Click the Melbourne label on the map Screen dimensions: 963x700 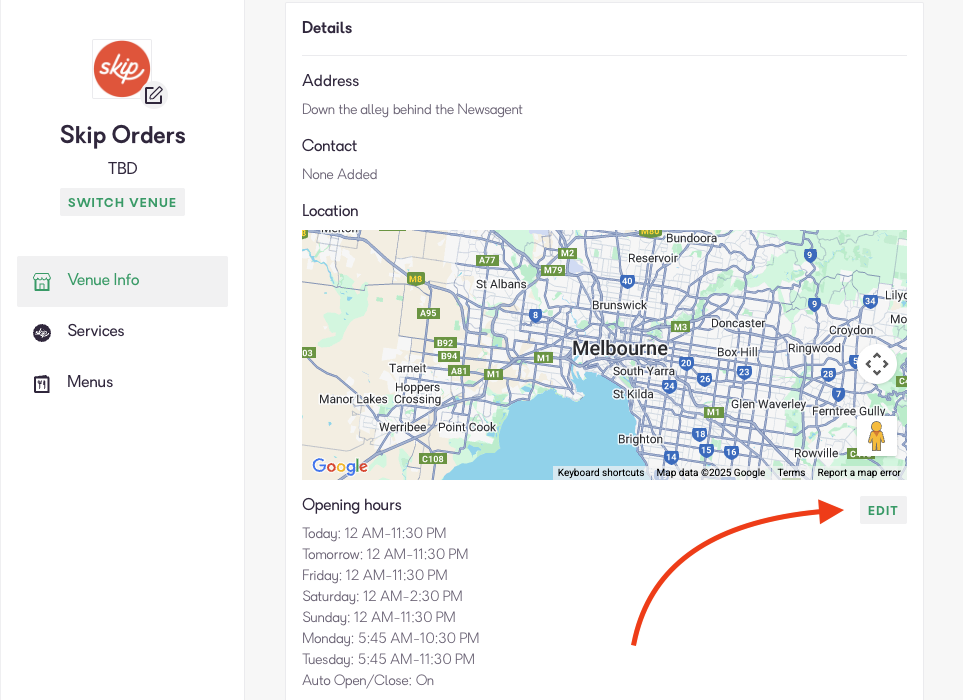pyautogui.click(x=619, y=349)
